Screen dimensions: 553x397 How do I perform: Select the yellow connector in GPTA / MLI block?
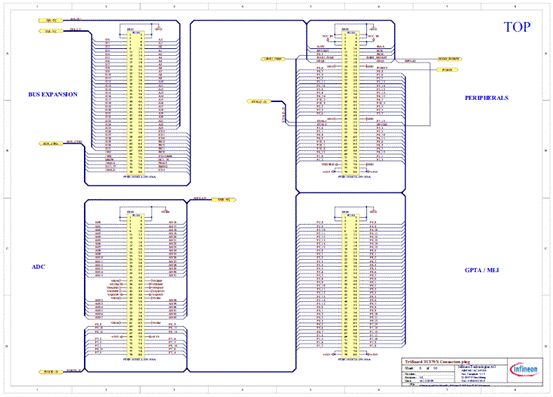click(351, 285)
